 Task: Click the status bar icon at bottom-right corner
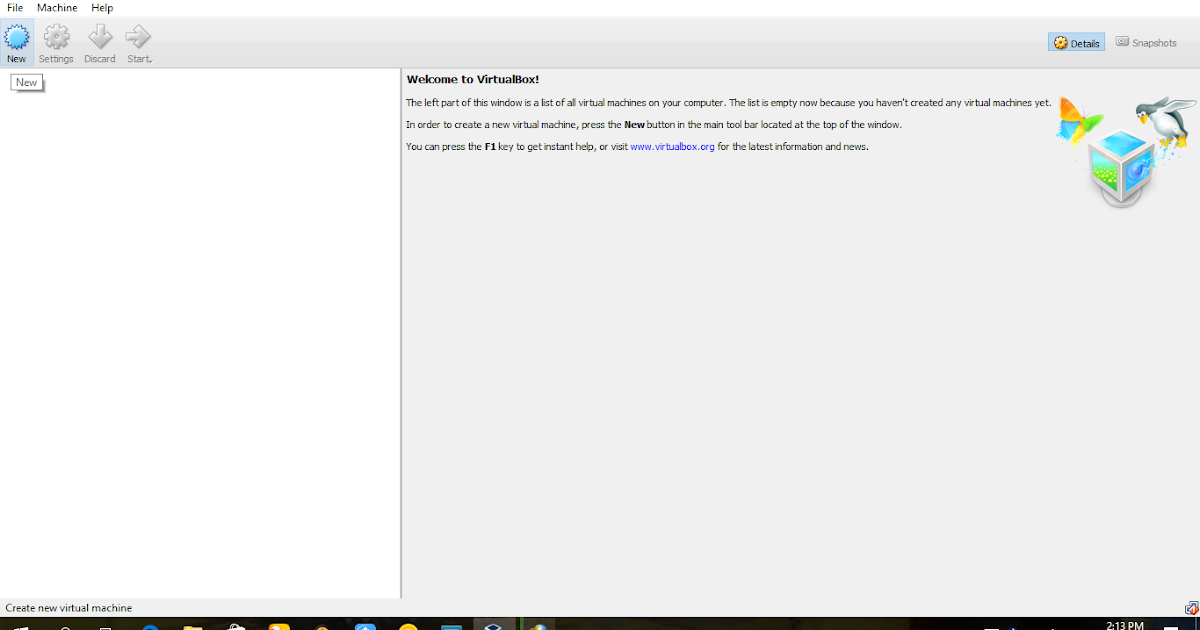click(1191, 608)
